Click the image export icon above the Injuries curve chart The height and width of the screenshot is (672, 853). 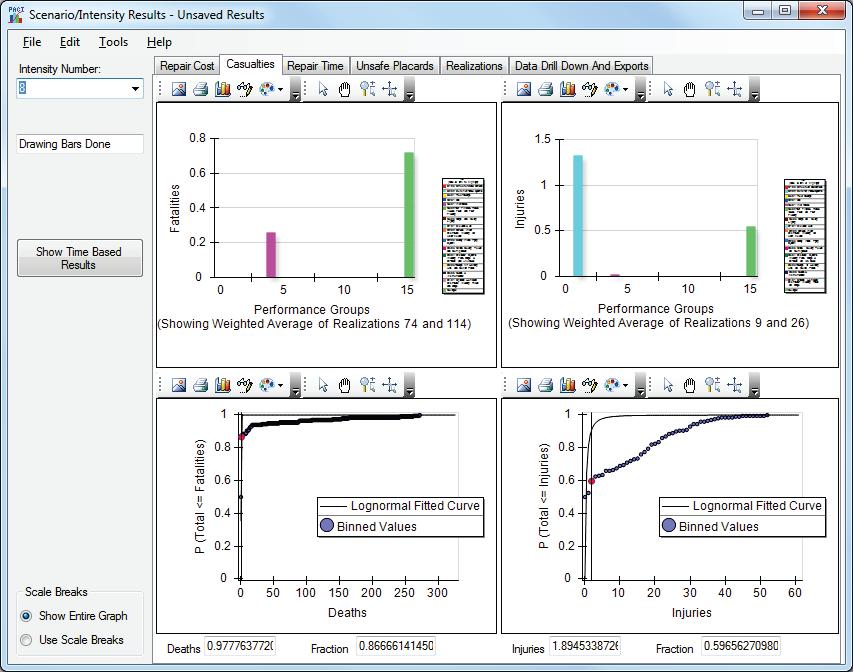tap(523, 385)
